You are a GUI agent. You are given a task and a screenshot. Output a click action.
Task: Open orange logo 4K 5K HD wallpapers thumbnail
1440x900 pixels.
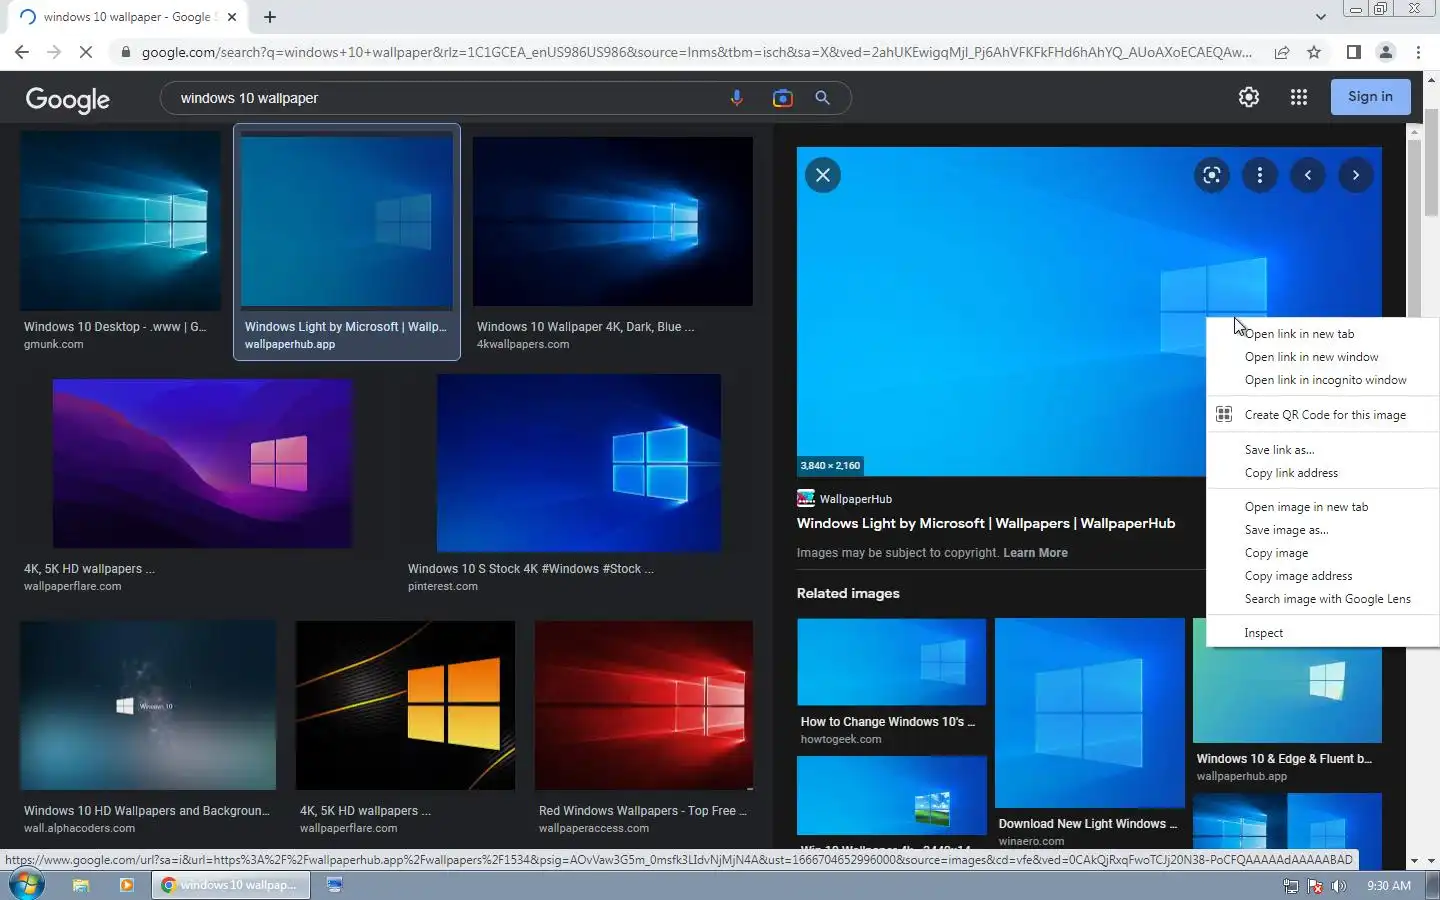point(405,706)
